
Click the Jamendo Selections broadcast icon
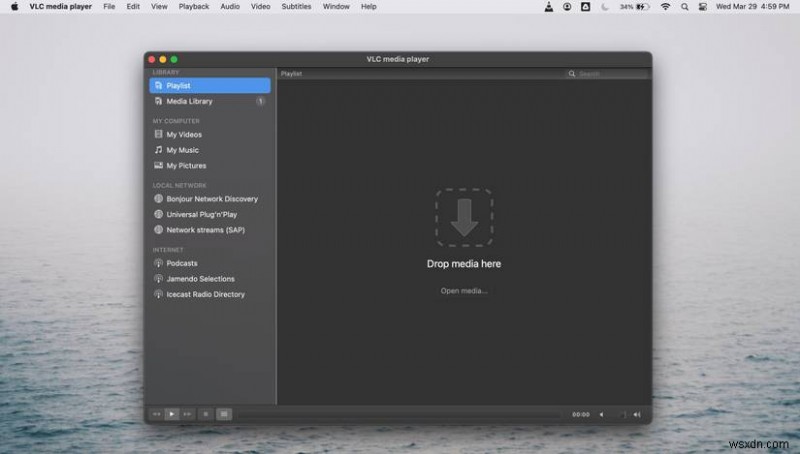click(159, 279)
